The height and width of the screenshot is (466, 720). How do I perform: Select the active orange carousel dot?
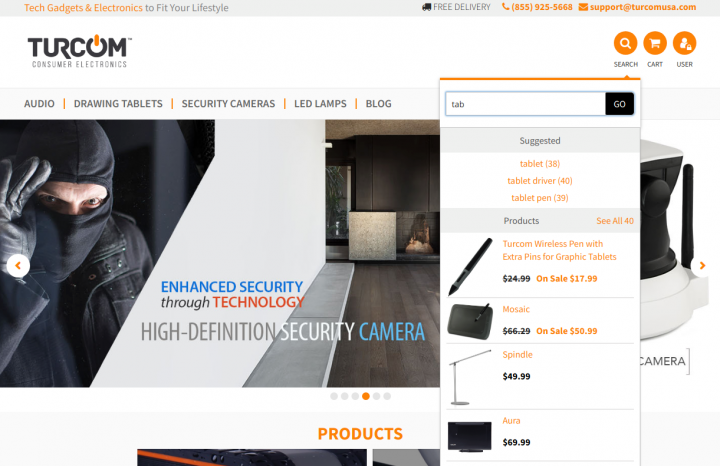click(366, 396)
